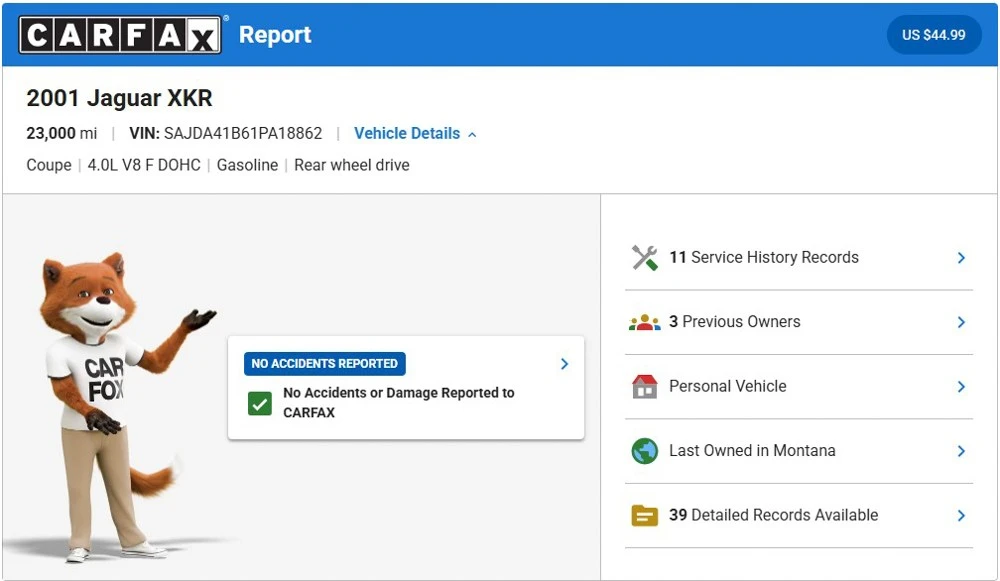This screenshot has width=1000, height=581.
Task: Click the yellow Detailed Records folder icon
Action: point(645,515)
